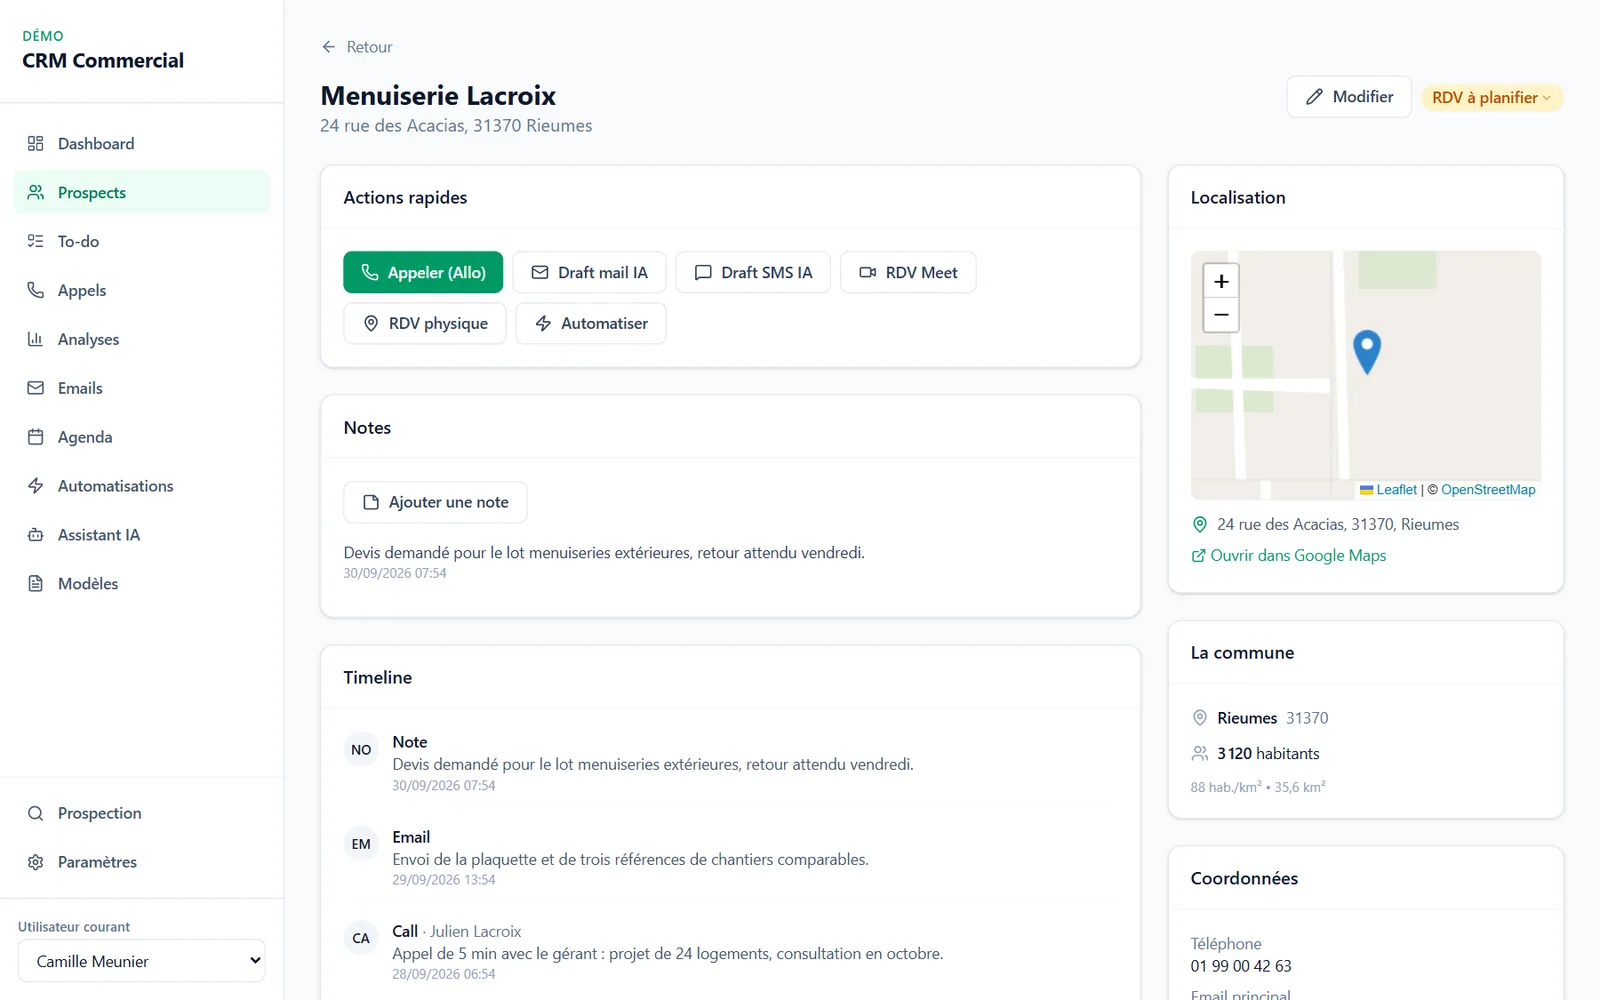Click the map location pin marker
1600x1000 pixels.
[x=1367, y=352]
